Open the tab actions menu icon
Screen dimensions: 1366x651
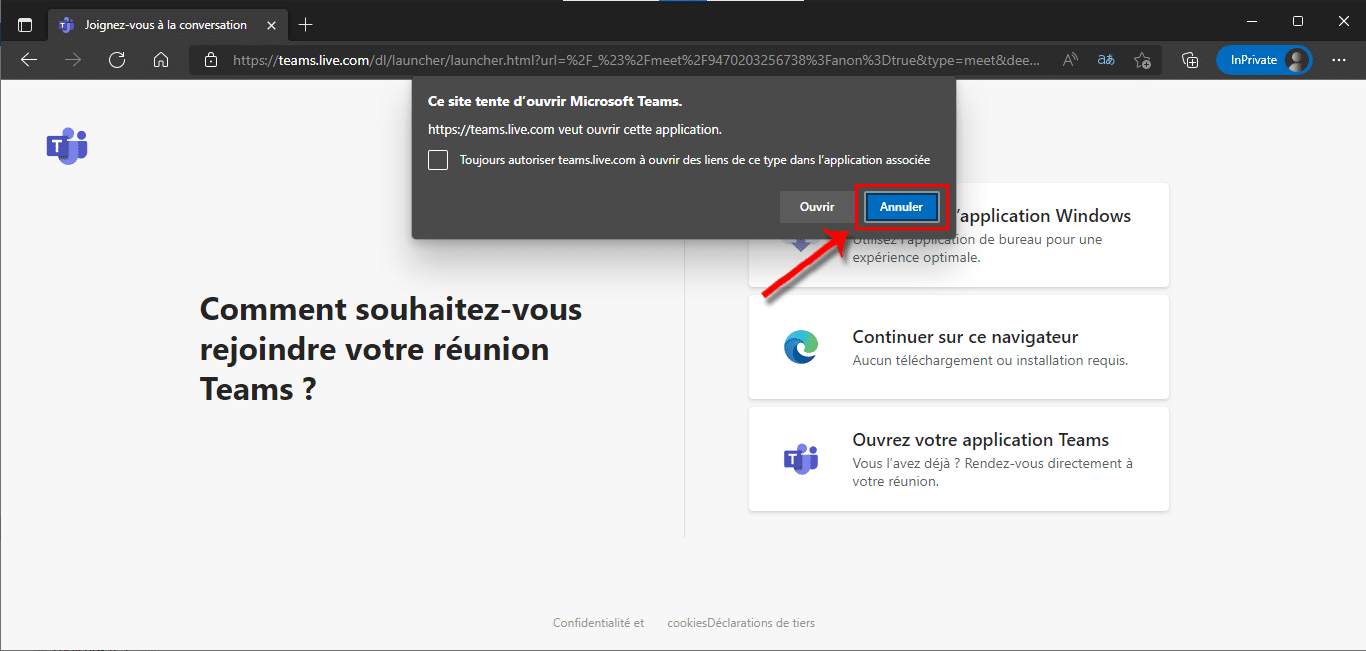point(25,25)
